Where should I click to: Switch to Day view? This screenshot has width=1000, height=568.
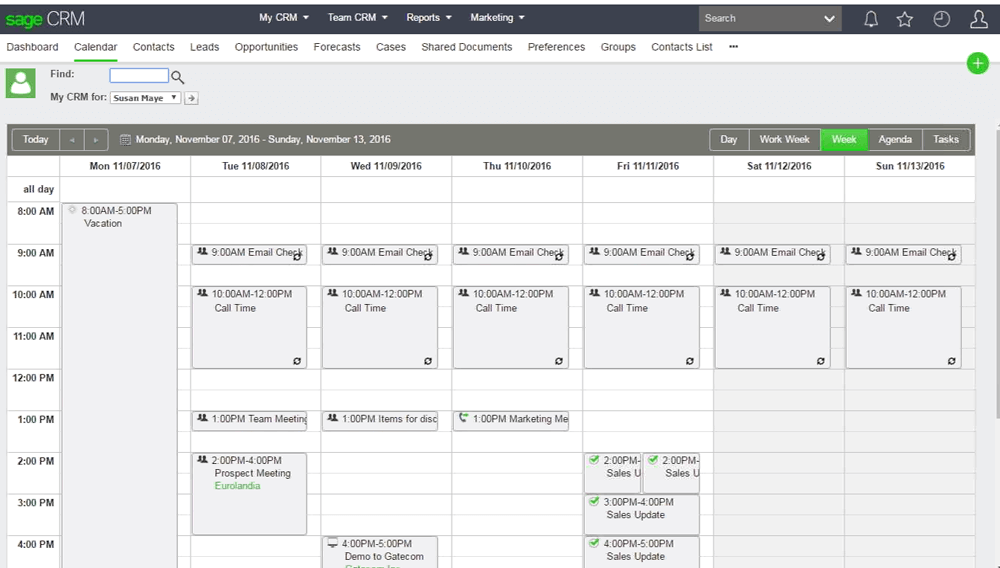click(729, 140)
